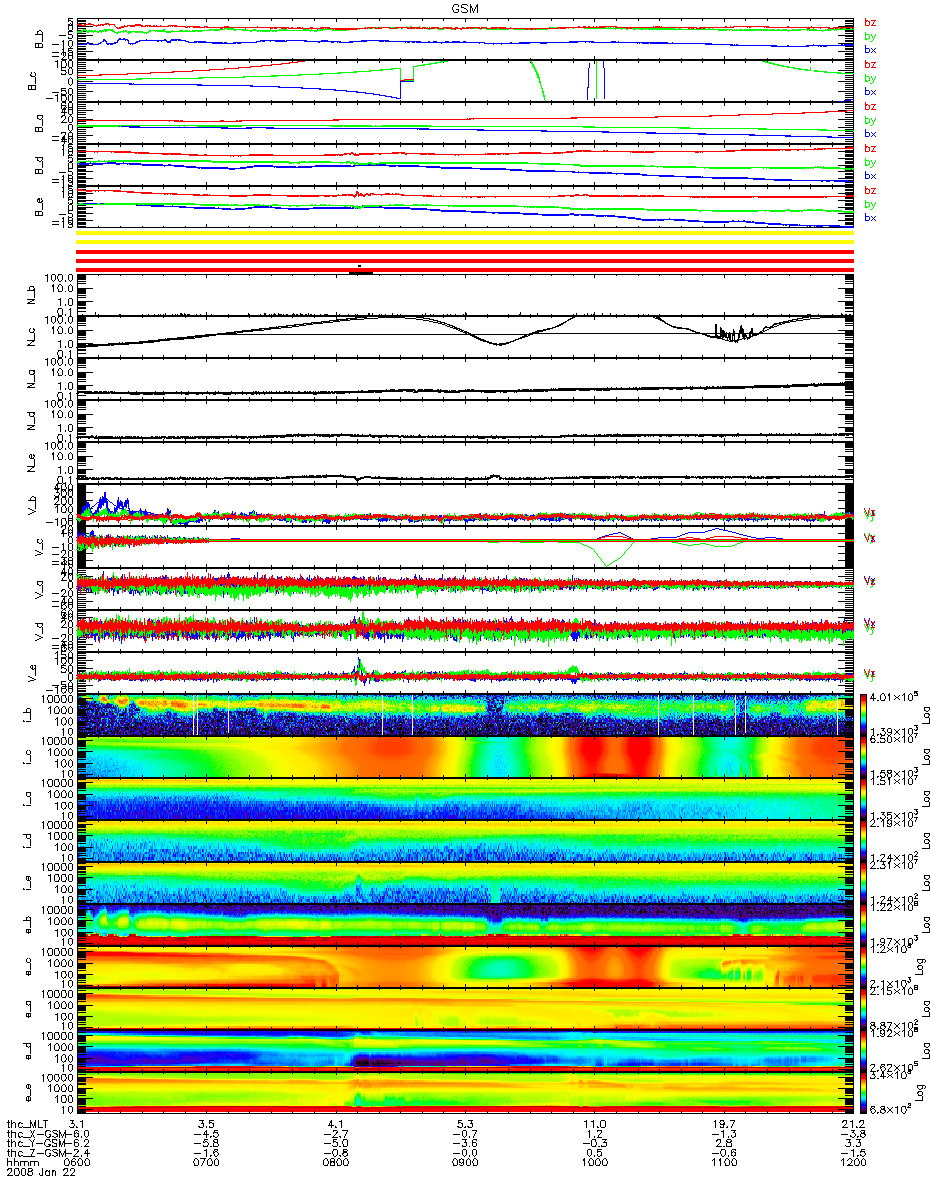Select the thc_MLT row label
Viewport: 930px width, 1200px height.
(29, 1124)
